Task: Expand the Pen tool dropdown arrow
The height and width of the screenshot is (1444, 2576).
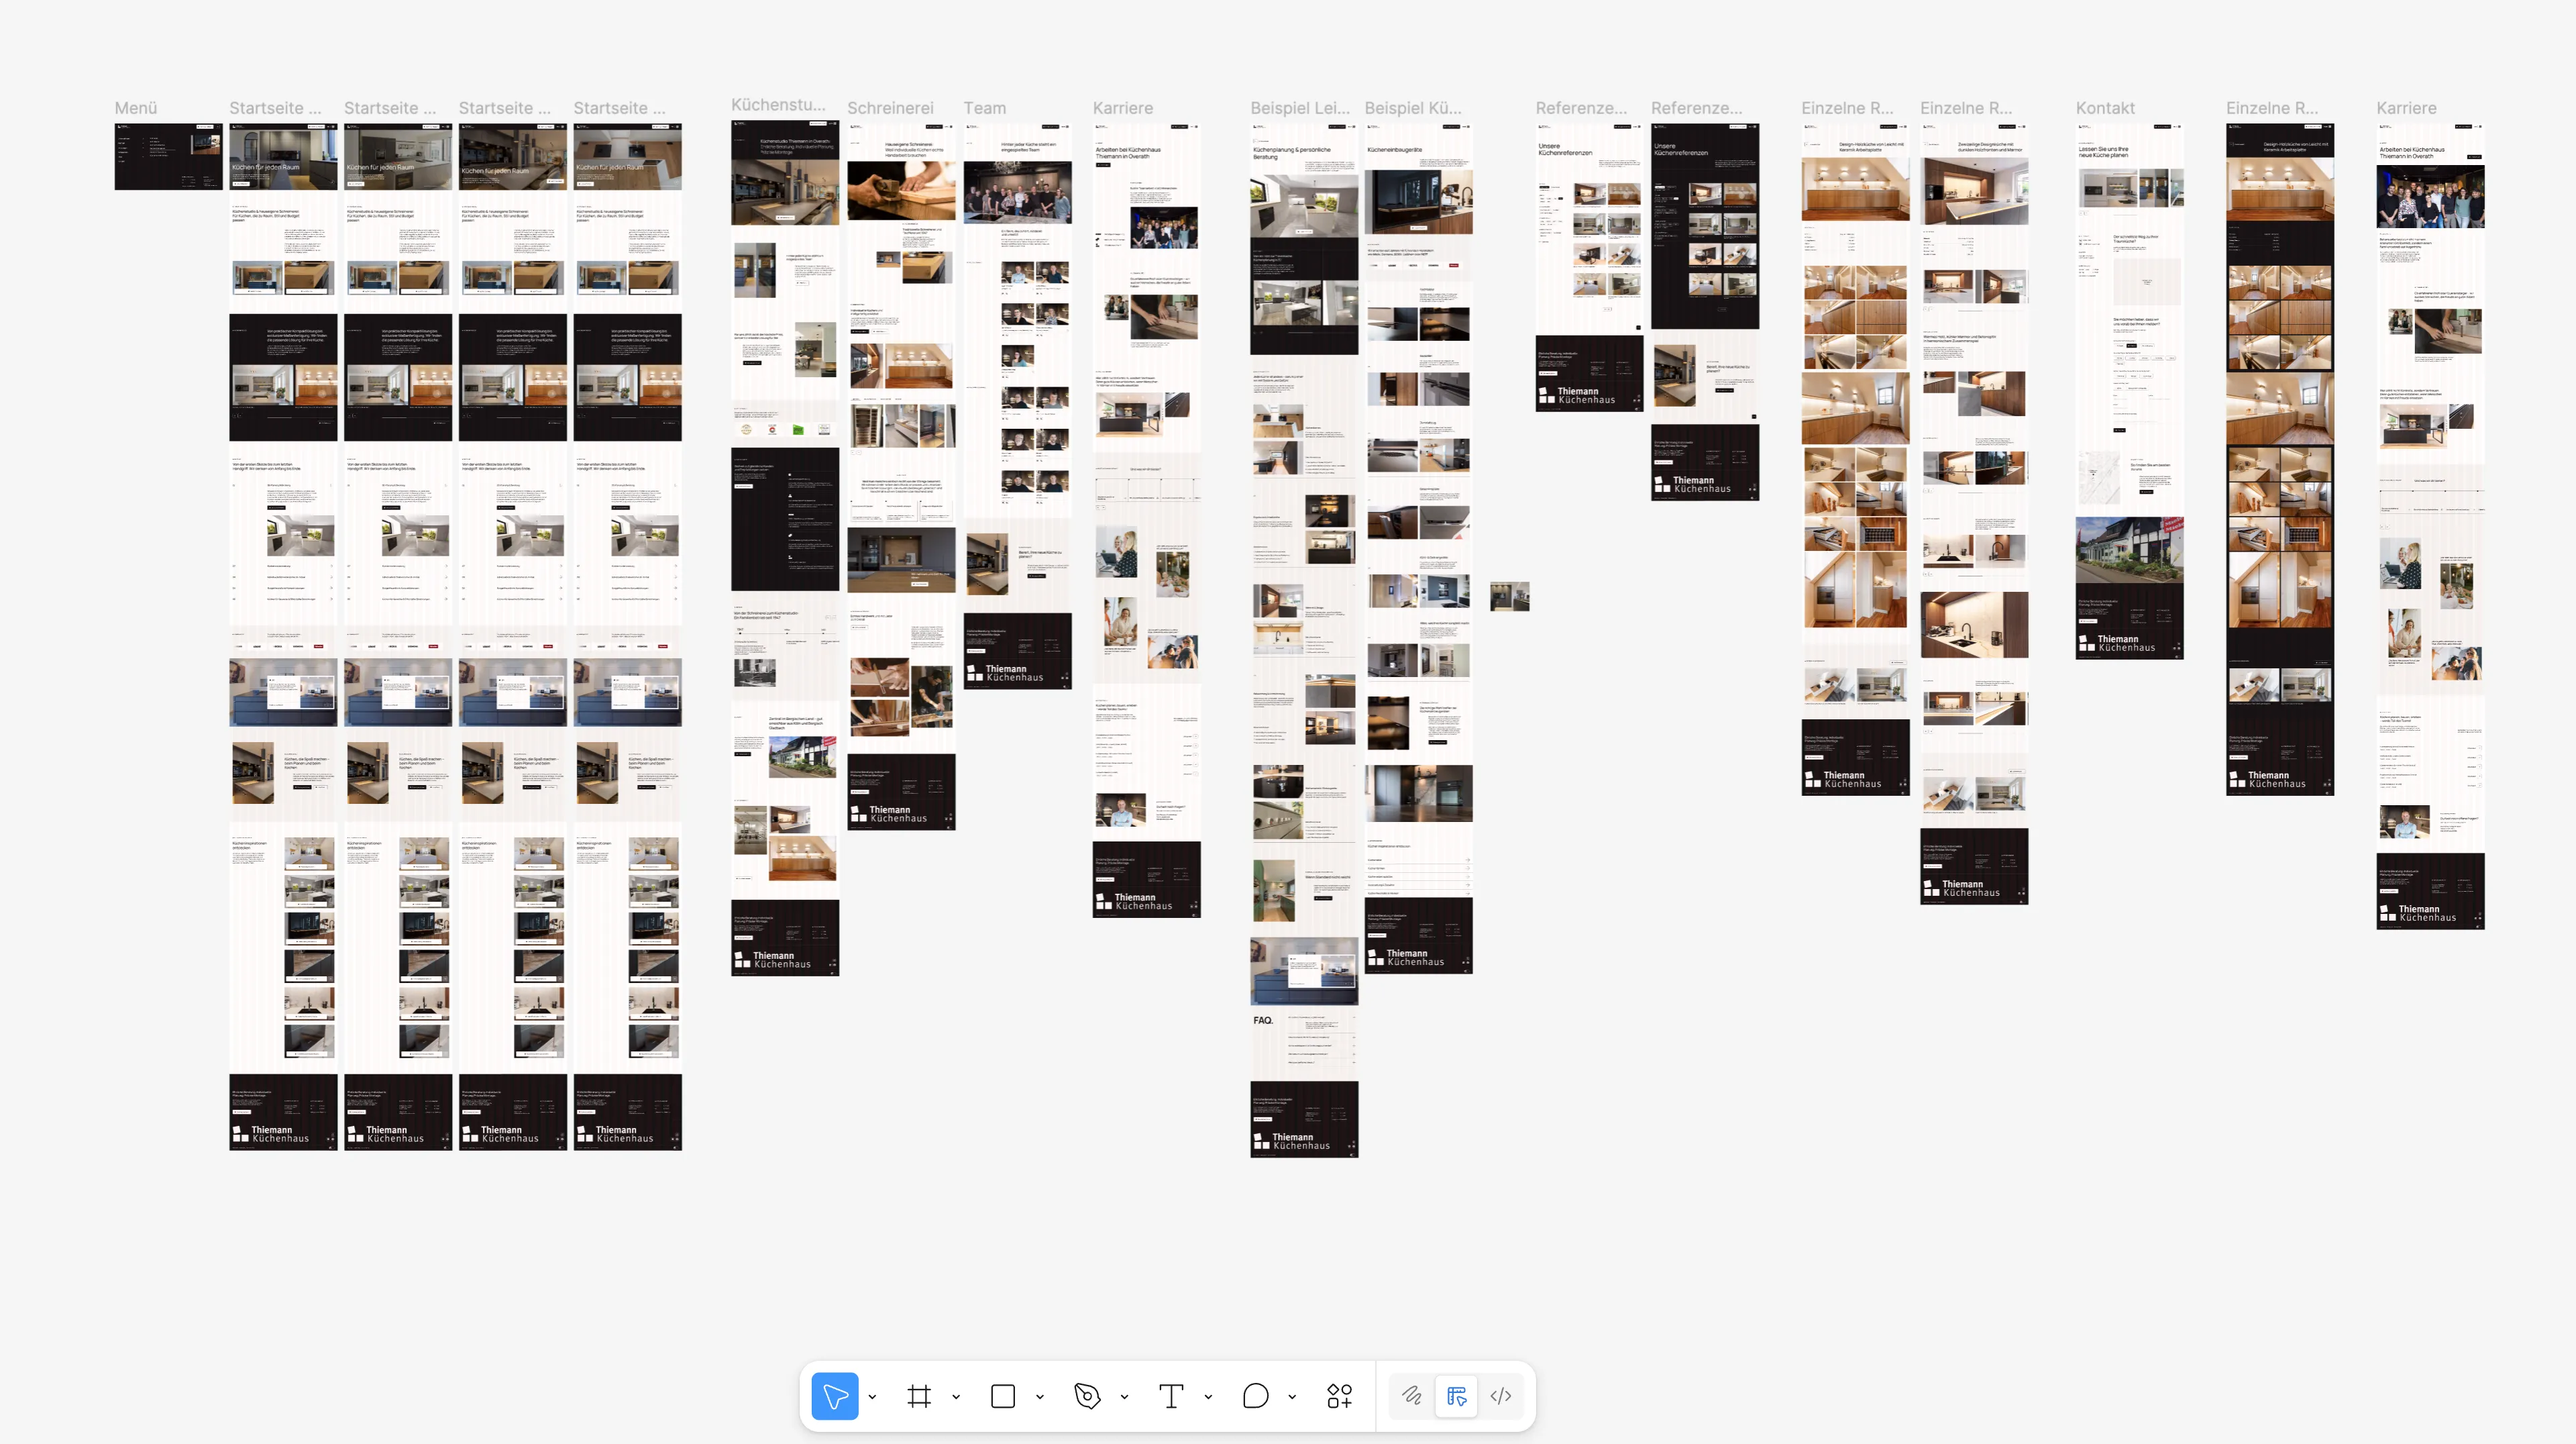Action: pos(1124,1397)
